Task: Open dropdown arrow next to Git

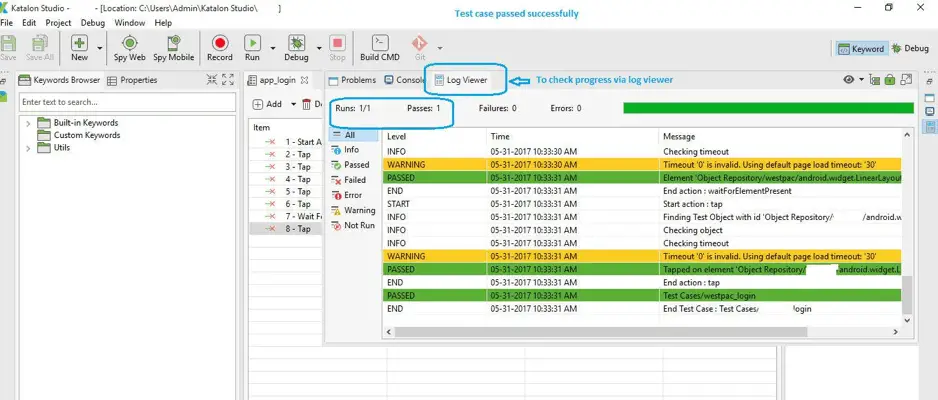Action: click(440, 48)
